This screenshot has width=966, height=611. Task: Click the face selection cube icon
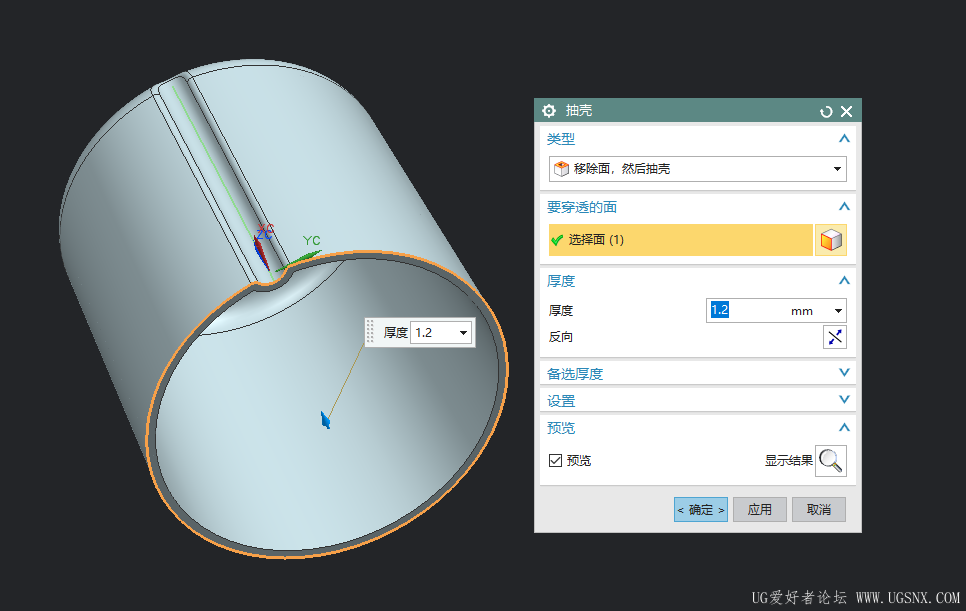tap(830, 240)
